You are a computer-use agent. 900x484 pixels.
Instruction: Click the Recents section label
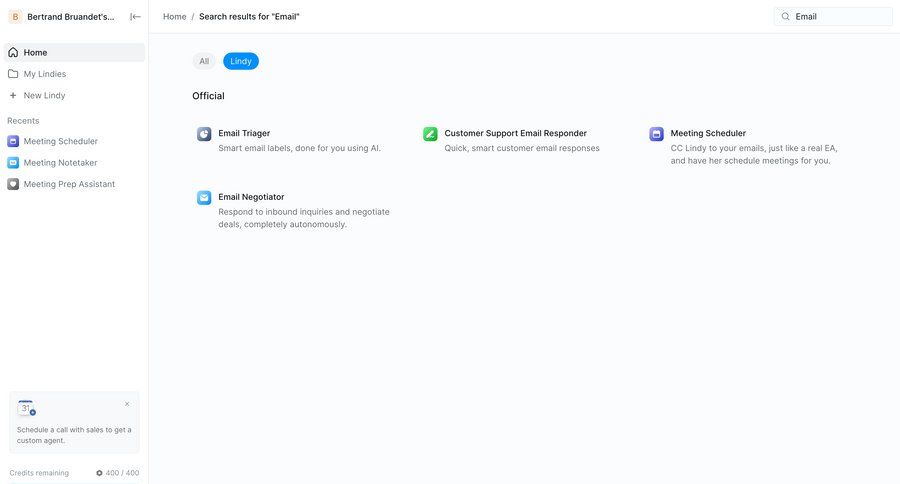[23, 121]
